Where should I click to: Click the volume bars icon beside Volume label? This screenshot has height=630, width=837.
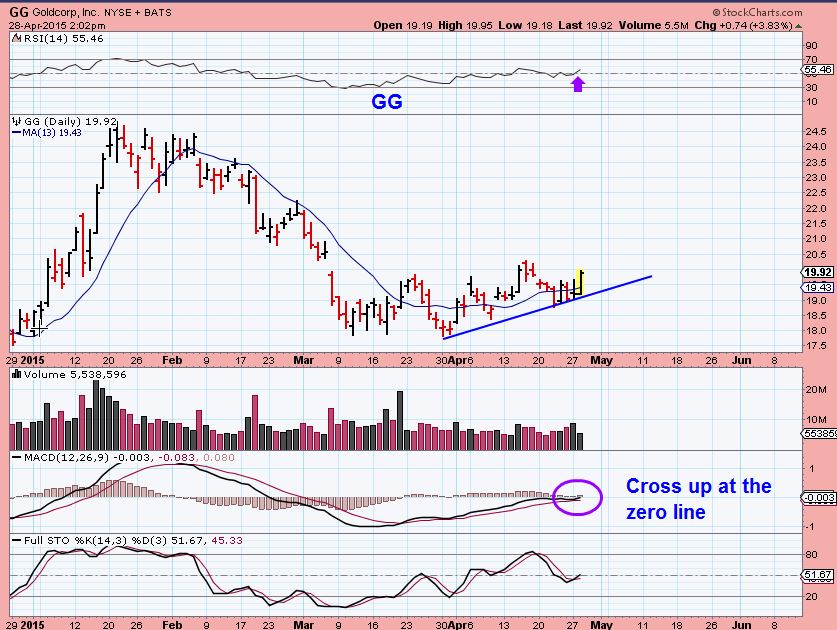click(x=17, y=374)
